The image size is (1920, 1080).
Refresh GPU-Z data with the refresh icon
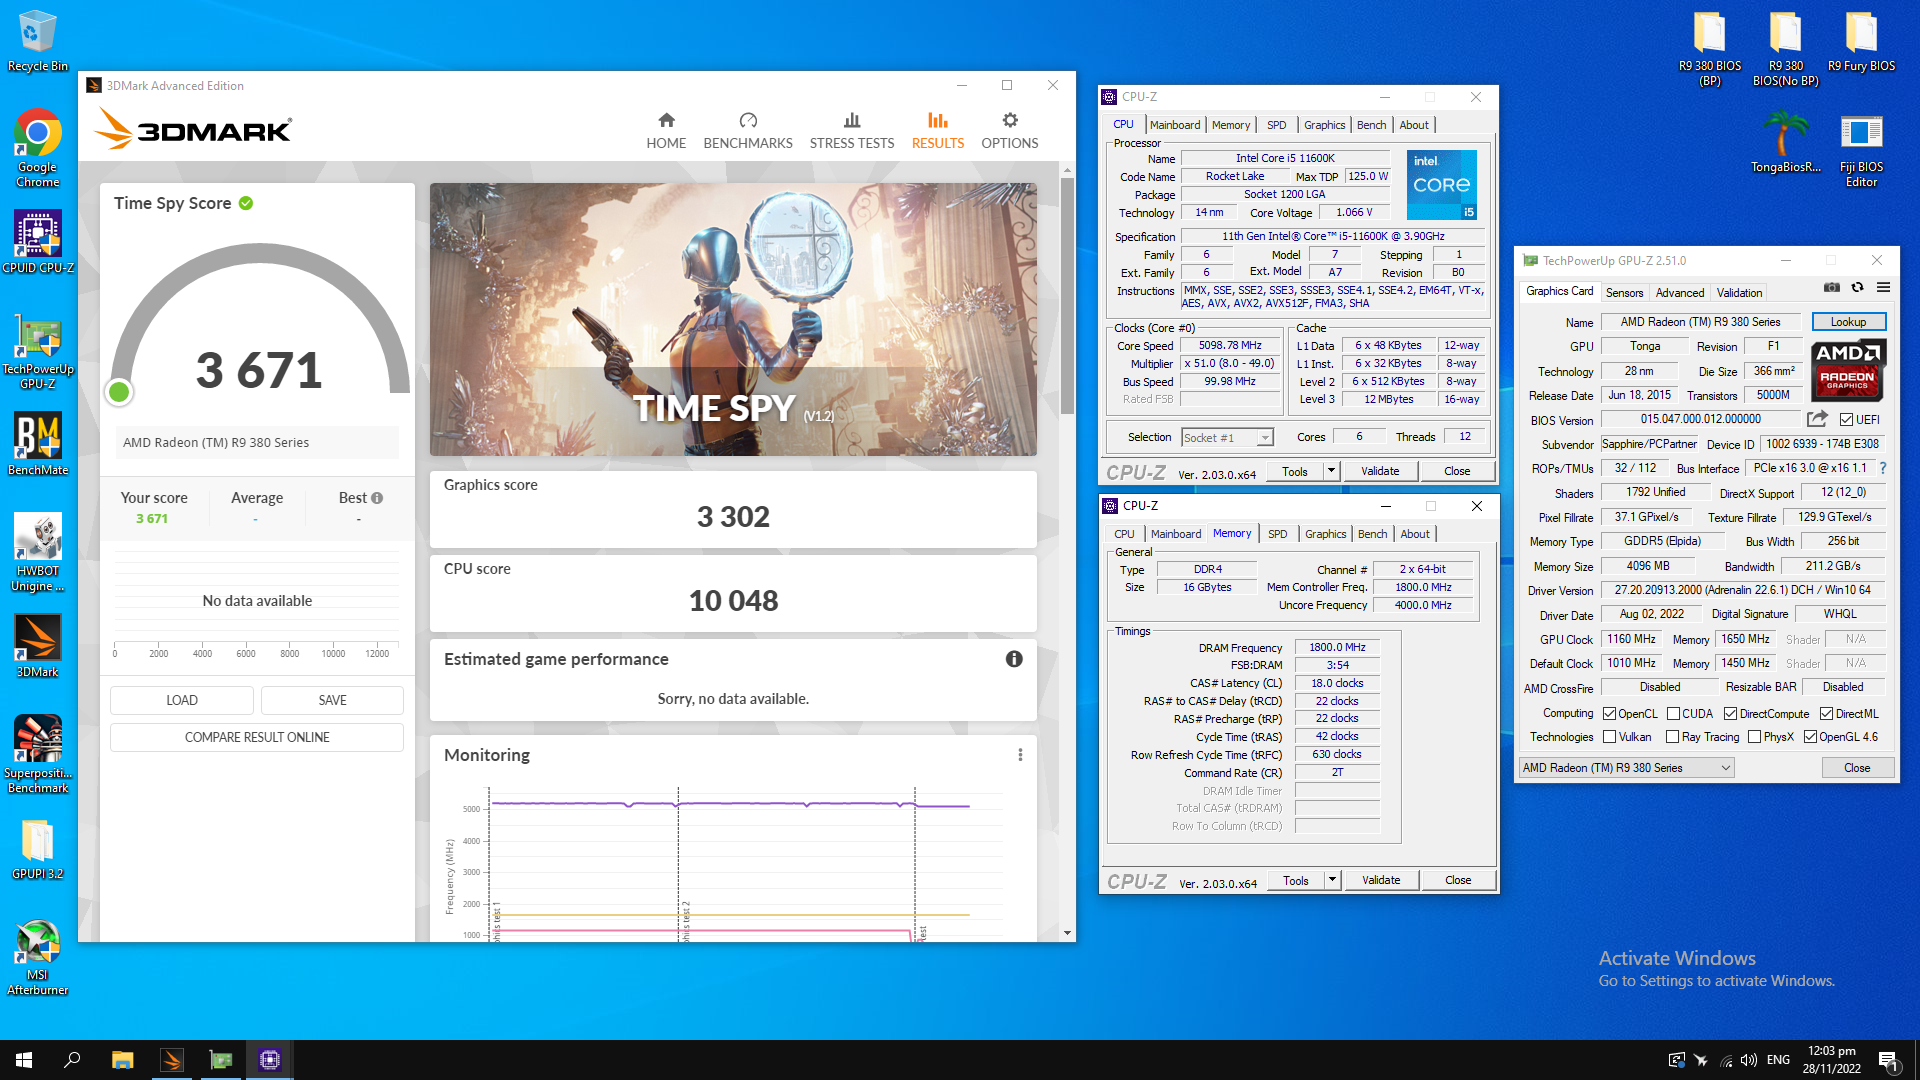point(1857,288)
